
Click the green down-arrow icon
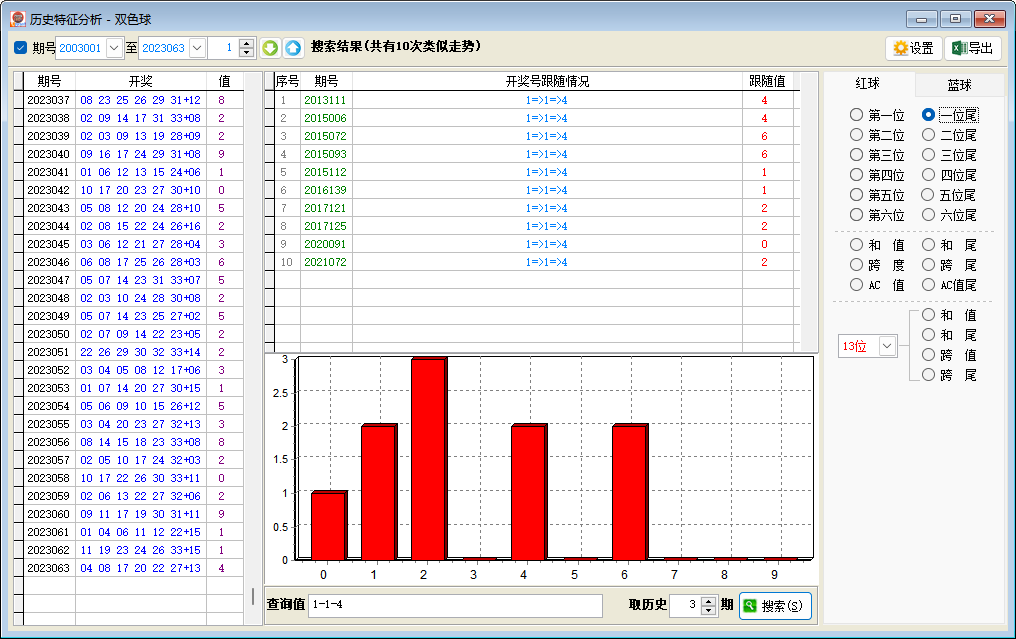tap(270, 47)
